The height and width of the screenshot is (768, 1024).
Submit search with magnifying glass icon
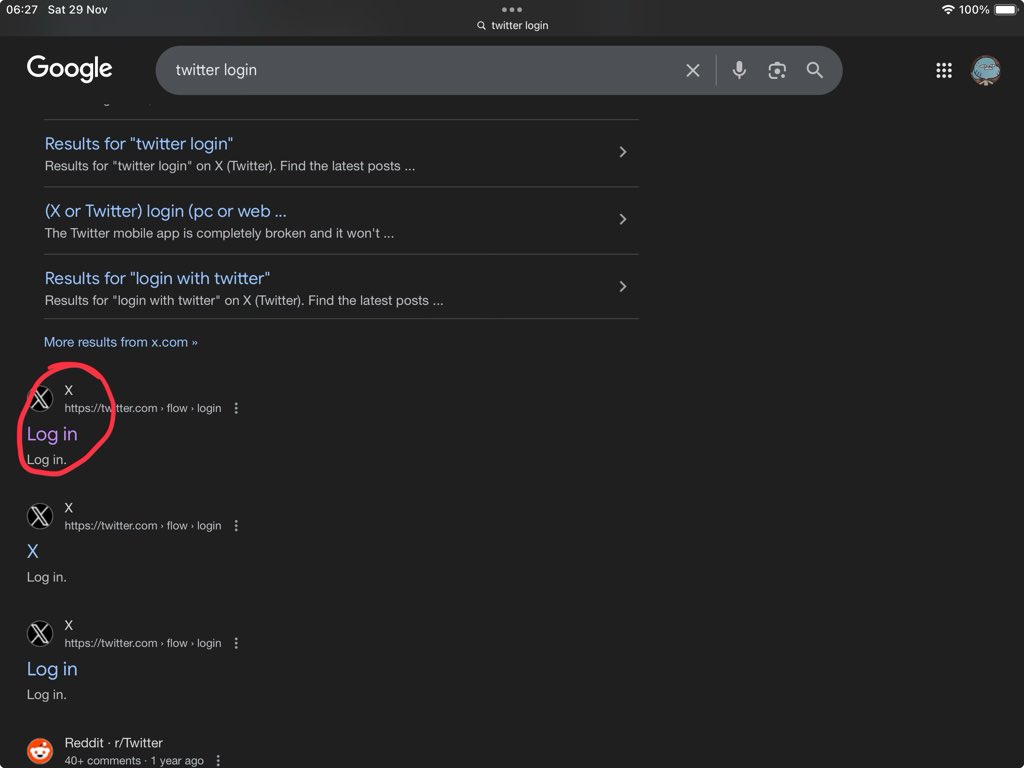point(814,70)
